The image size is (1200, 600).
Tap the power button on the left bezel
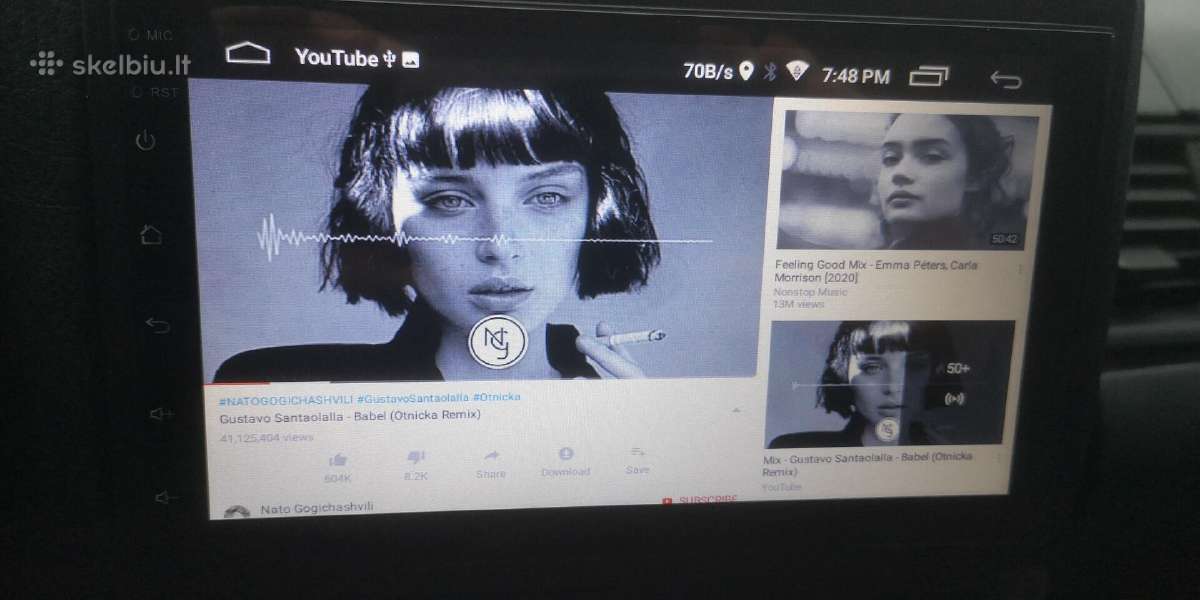pyautogui.click(x=146, y=140)
